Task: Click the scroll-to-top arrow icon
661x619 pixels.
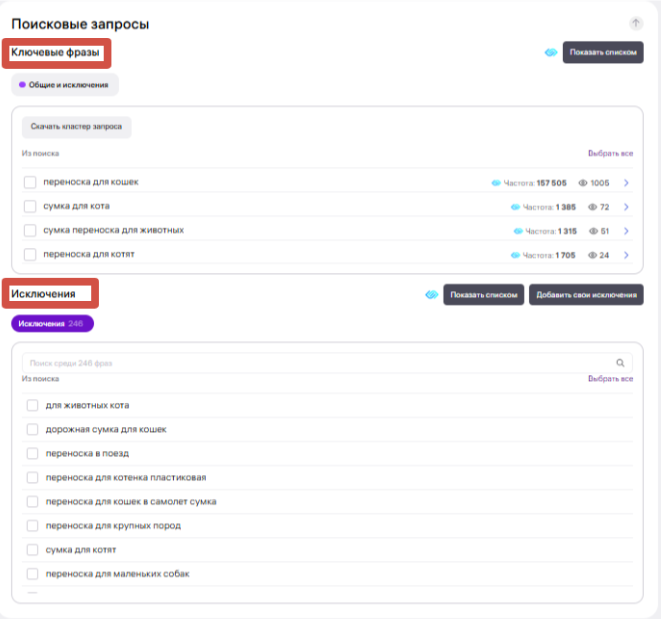Action: point(636,23)
